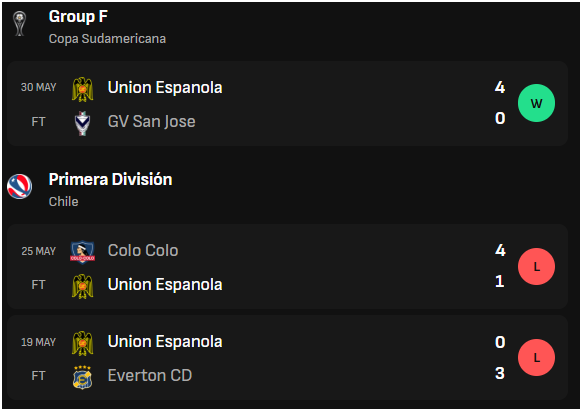
Task: Click the GV San Jose club crest
Action: tap(82, 123)
